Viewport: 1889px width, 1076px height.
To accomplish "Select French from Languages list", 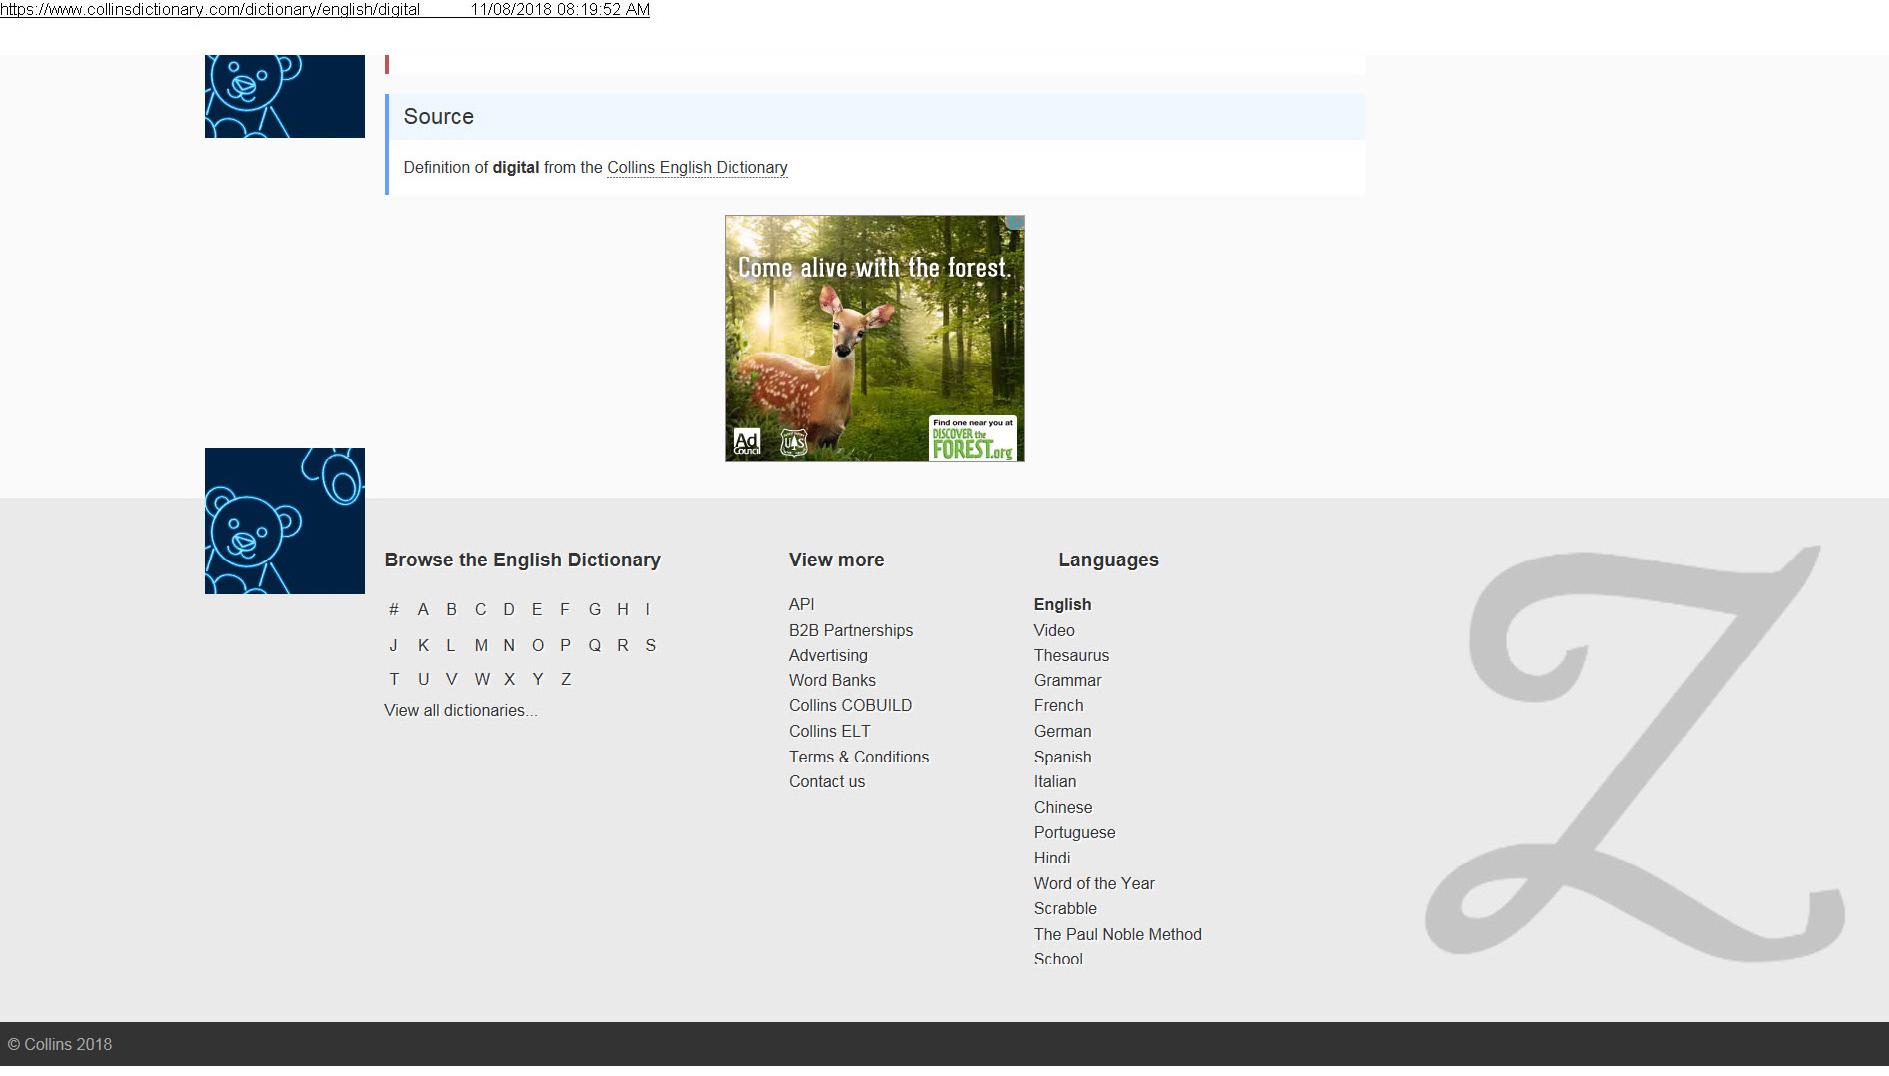I will coord(1058,705).
